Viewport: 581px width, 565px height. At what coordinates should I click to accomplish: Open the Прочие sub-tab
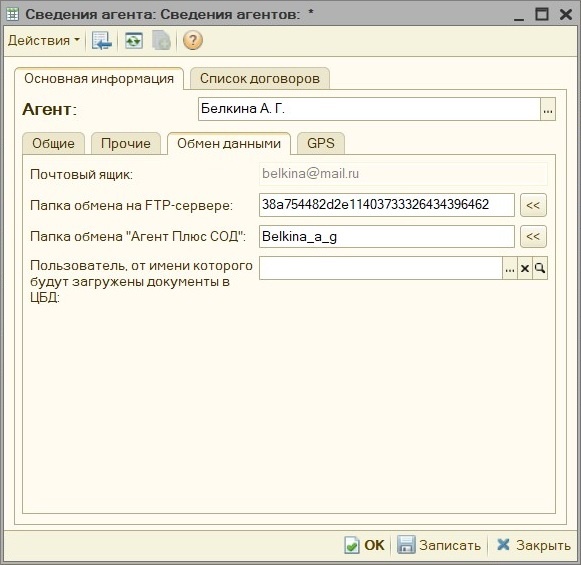[126, 143]
